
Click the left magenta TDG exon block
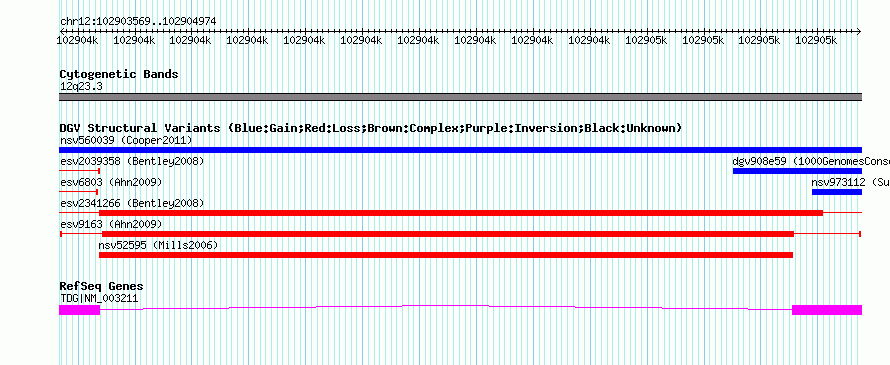(79, 310)
